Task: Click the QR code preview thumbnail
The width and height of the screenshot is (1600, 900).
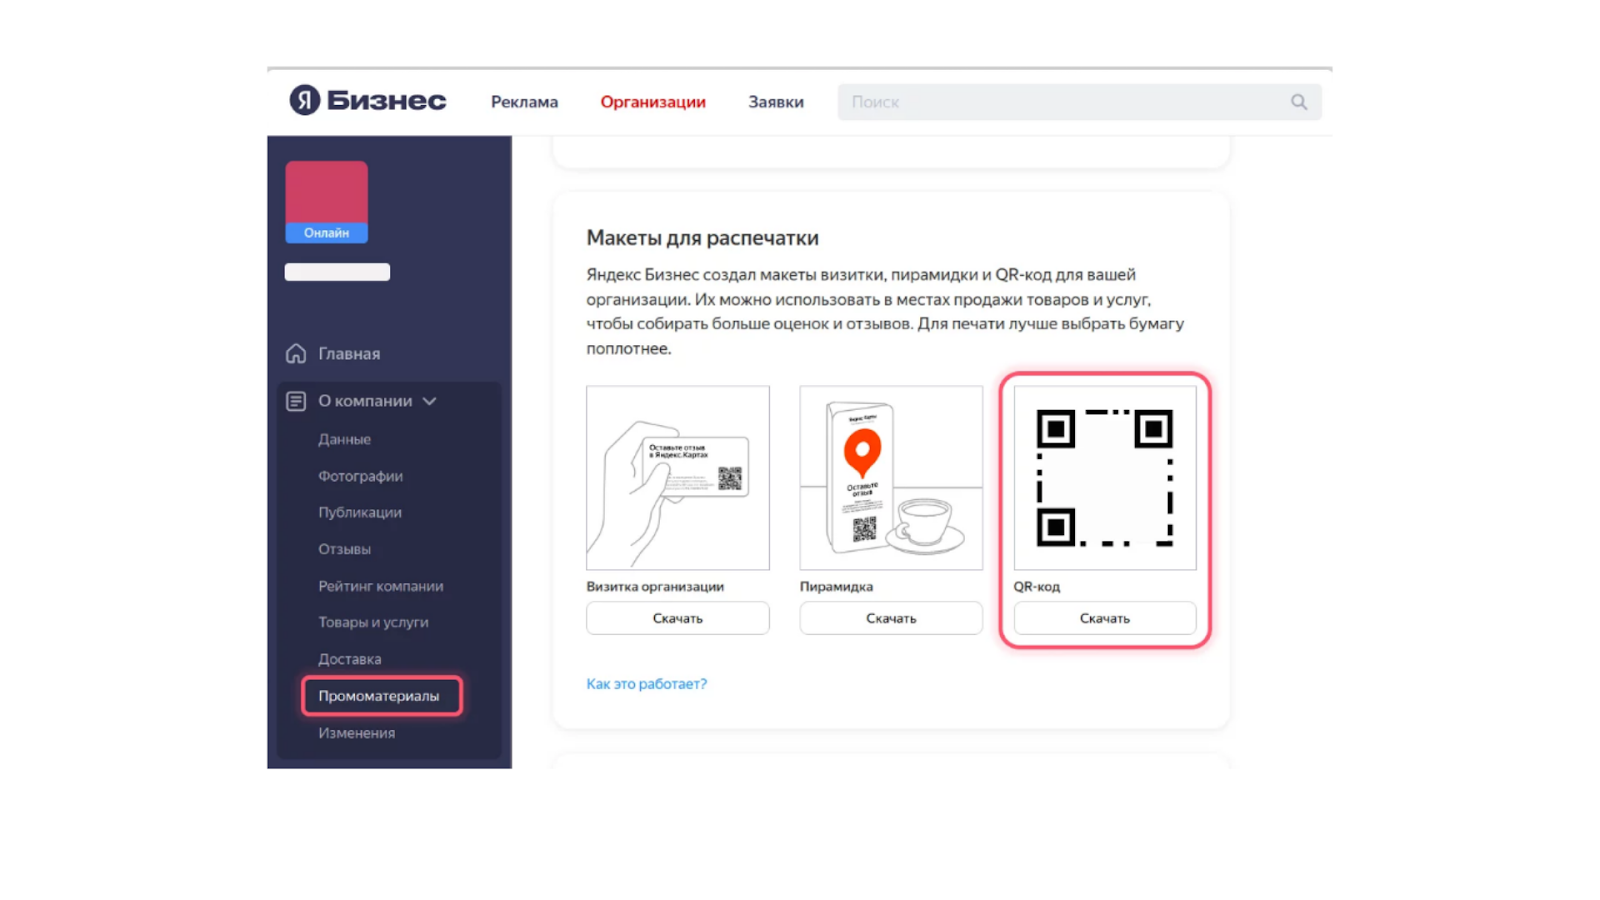Action: (1105, 478)
